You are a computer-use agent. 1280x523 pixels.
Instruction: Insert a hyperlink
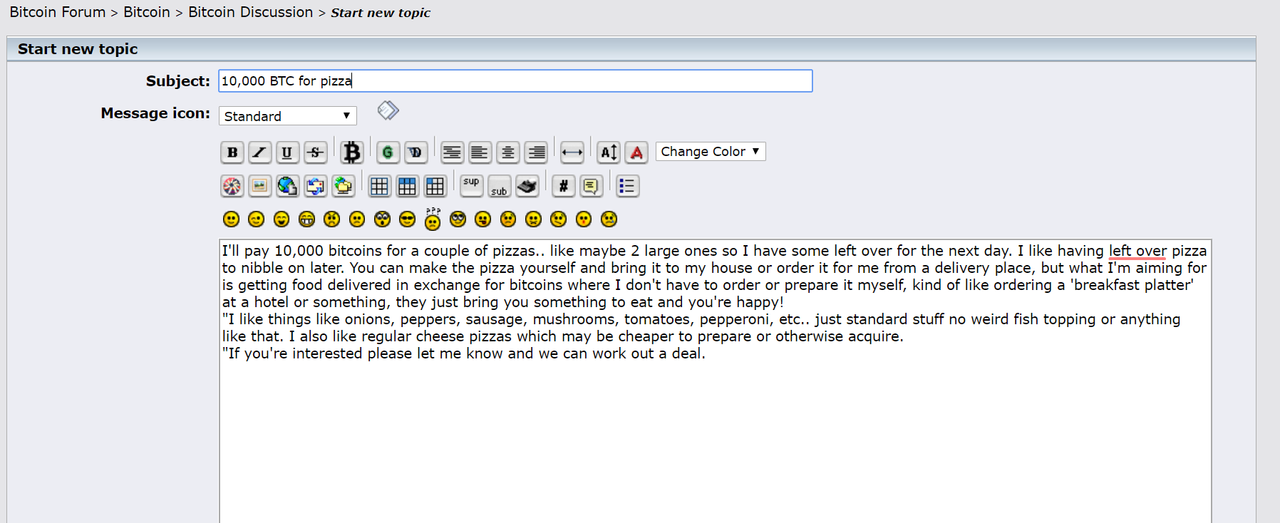288,185
